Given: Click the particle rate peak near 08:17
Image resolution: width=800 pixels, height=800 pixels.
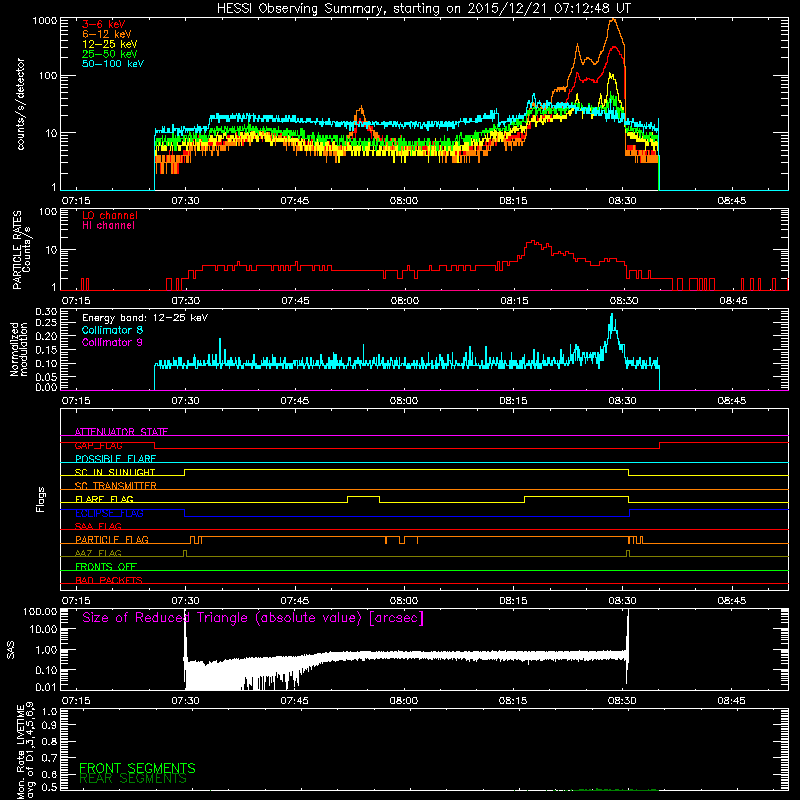Looking at the screenshot, I should [534, 242].
